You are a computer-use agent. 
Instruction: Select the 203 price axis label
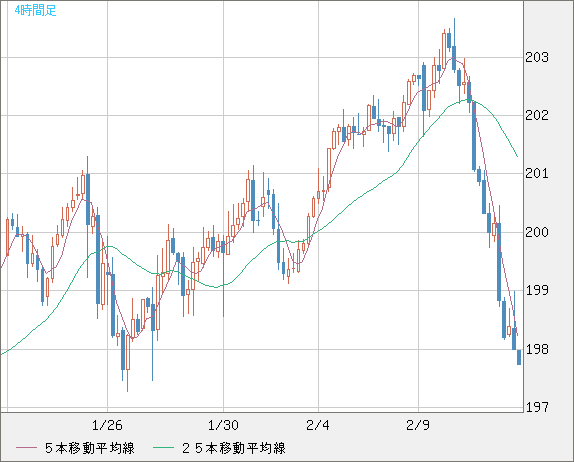[x=537, y=57]
